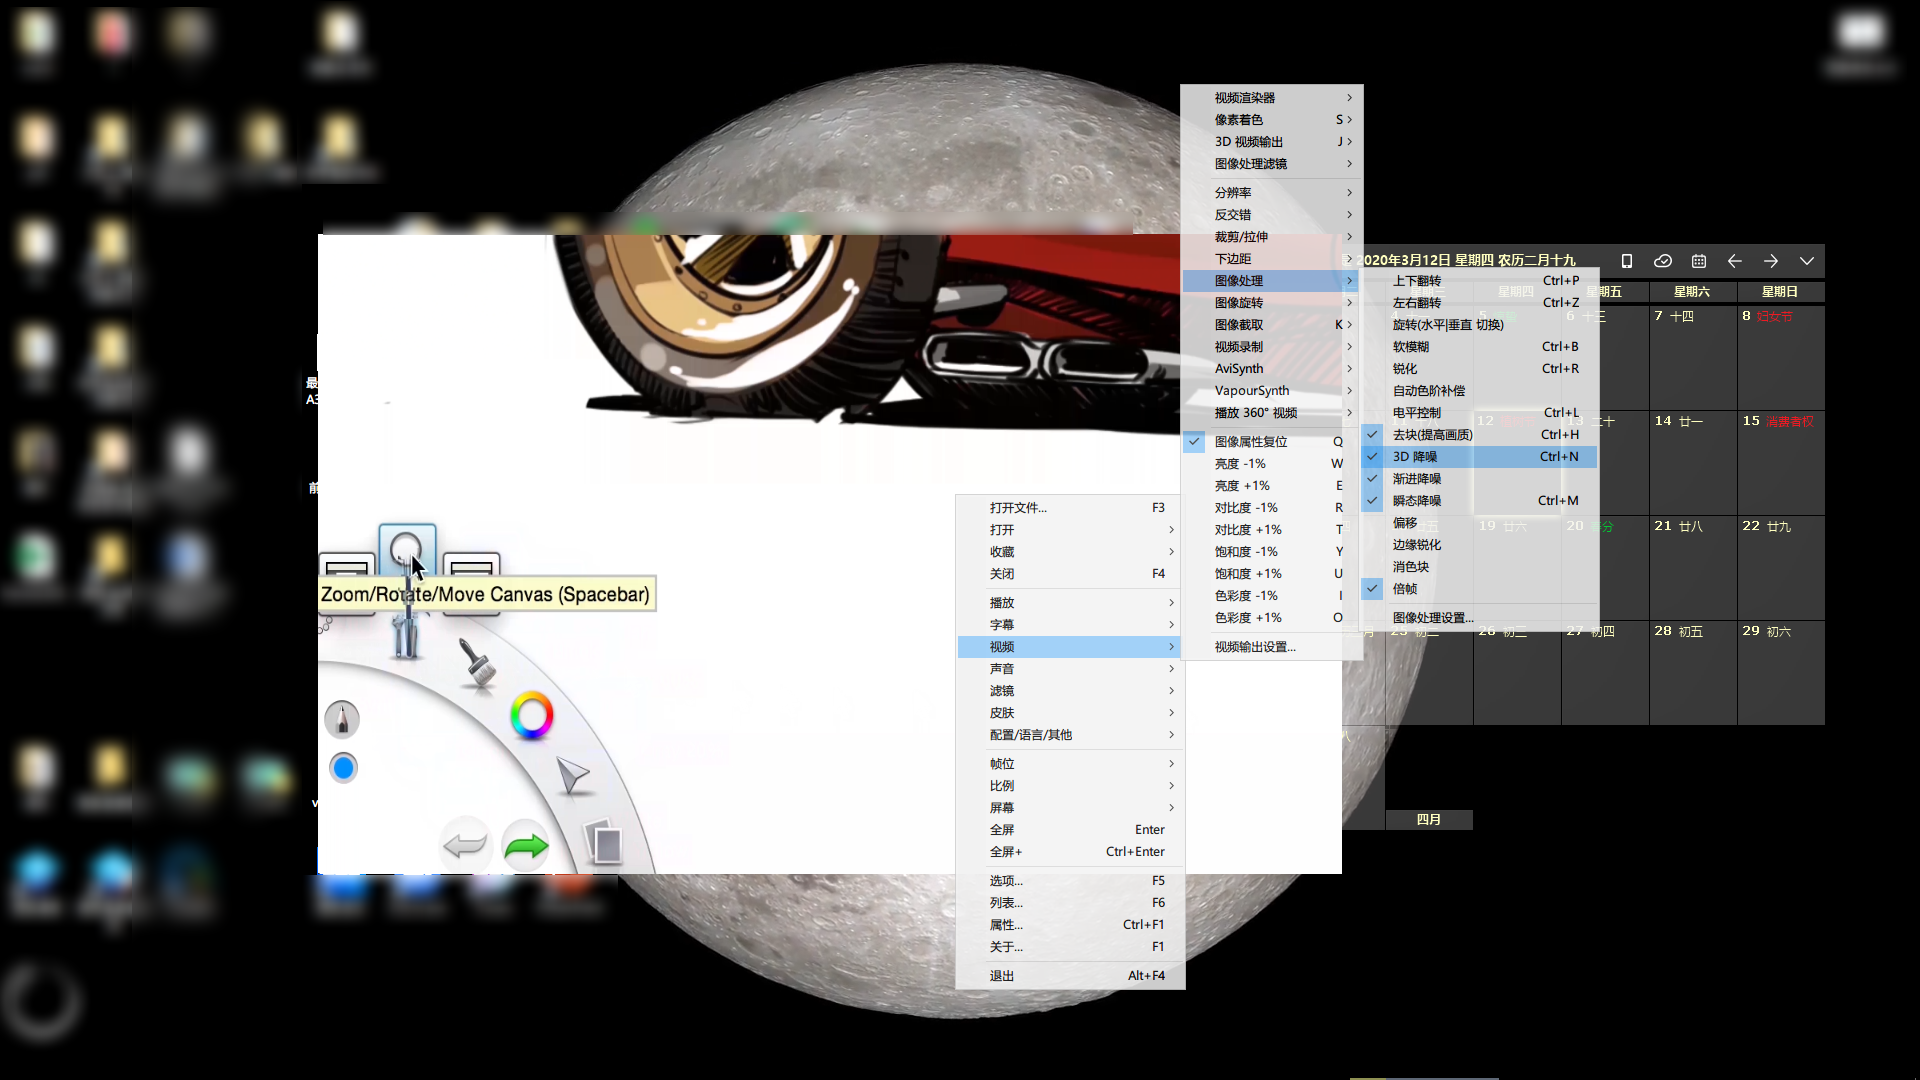This screenshot has width=1920, height=1080.
Task: Open 视频输出设置... dialog
Action: point(1270,647)
